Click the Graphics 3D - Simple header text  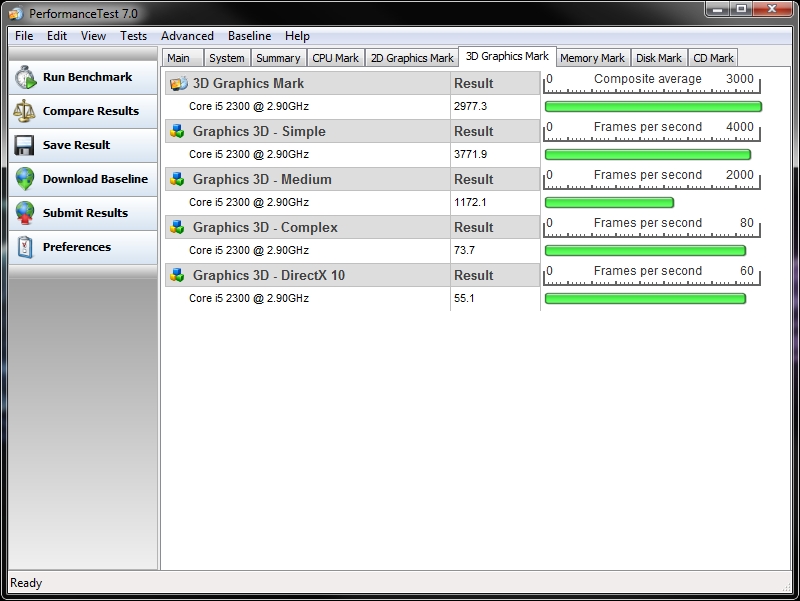click(x=259, y=131)
